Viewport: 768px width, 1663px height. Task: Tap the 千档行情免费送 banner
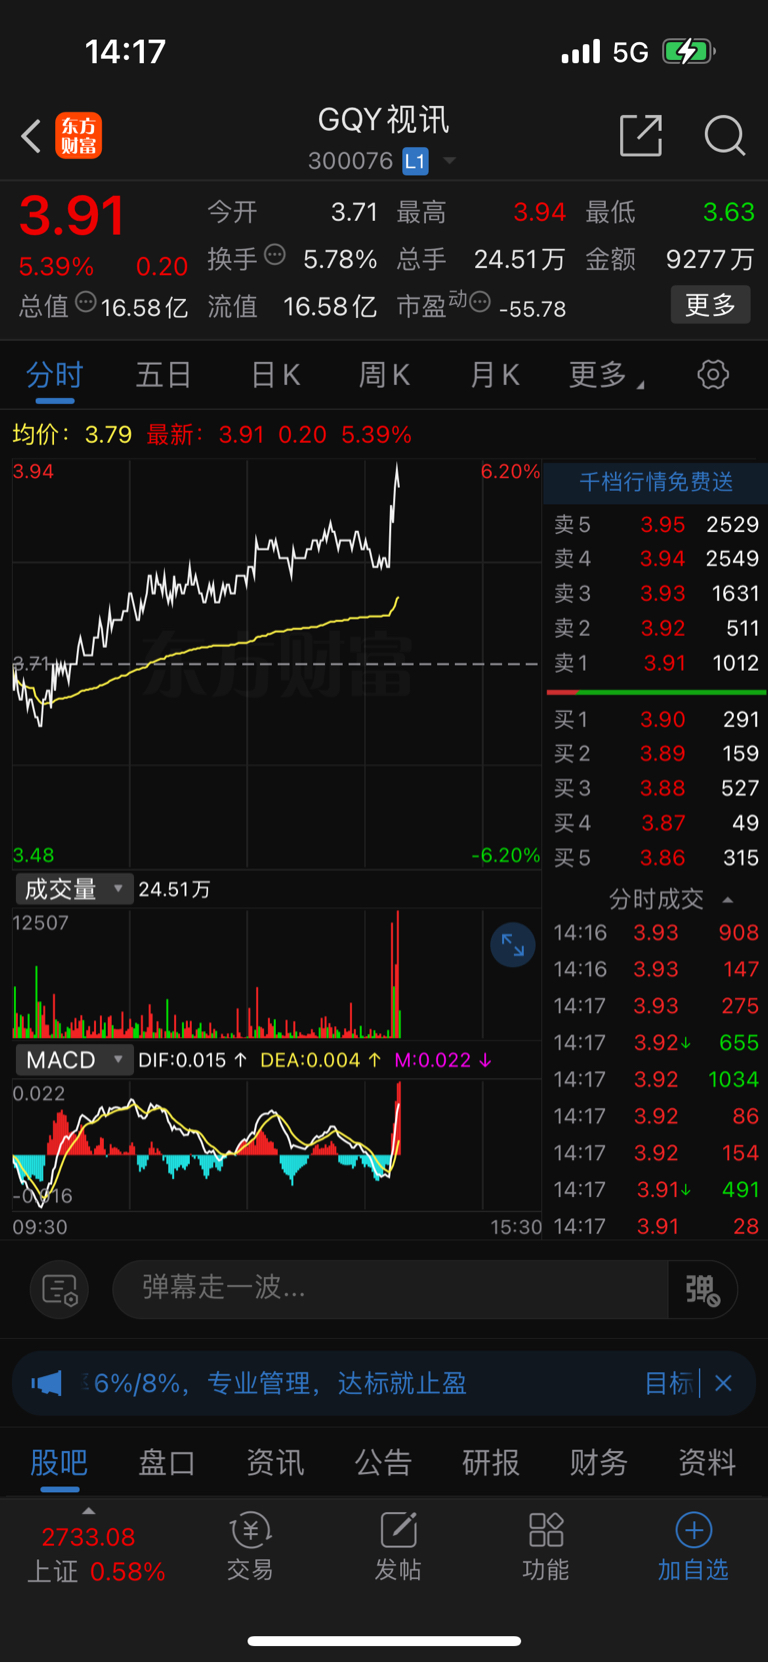(656, 482)
